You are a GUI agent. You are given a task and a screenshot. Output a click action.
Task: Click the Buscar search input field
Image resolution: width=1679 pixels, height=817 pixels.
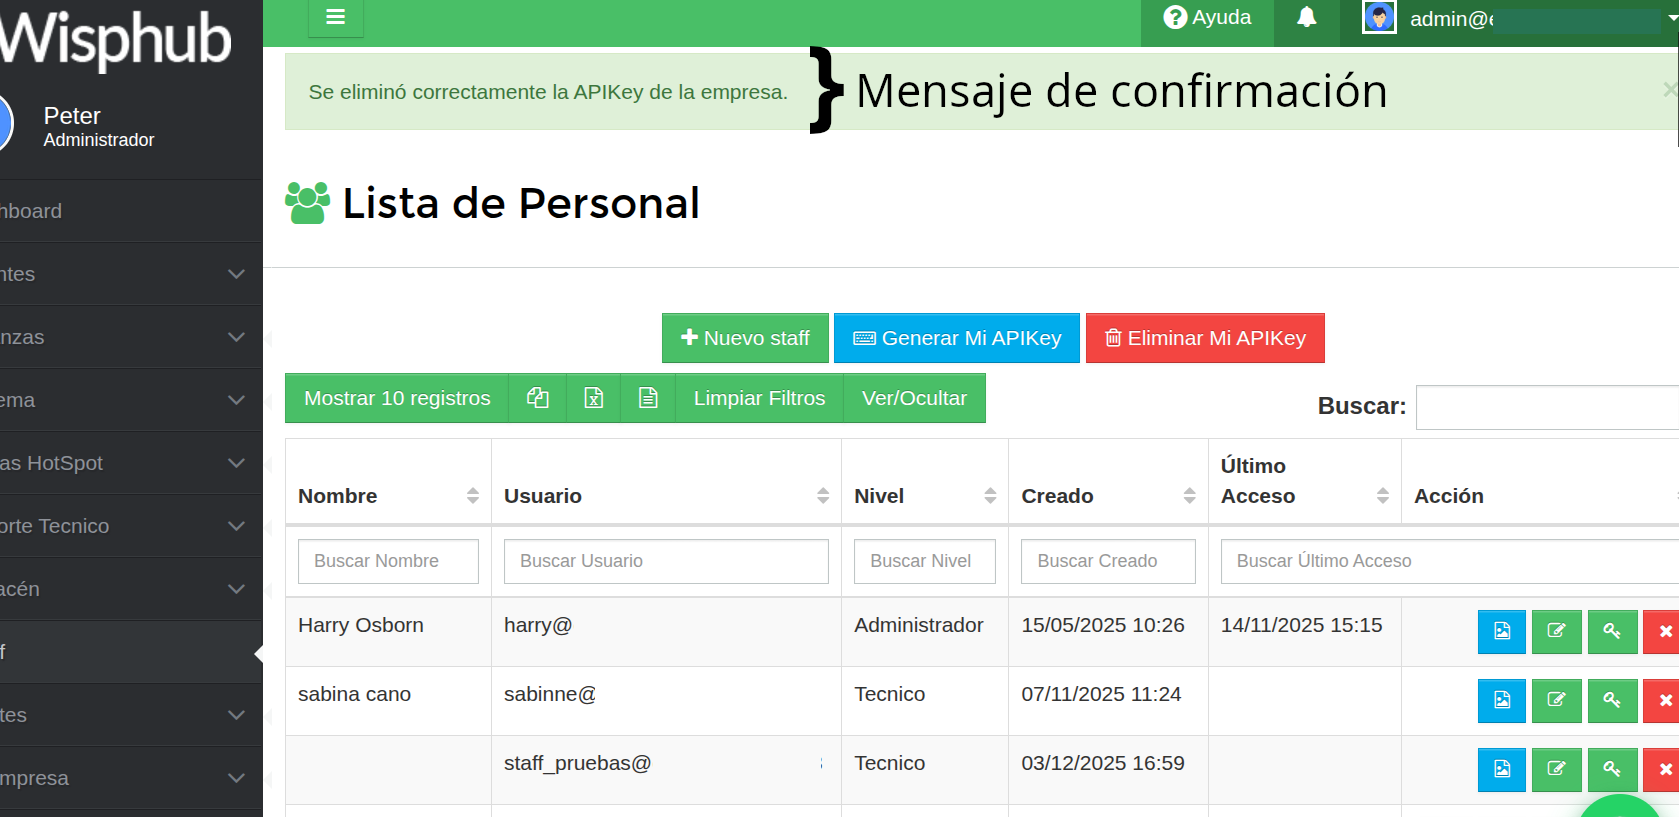1547,407
